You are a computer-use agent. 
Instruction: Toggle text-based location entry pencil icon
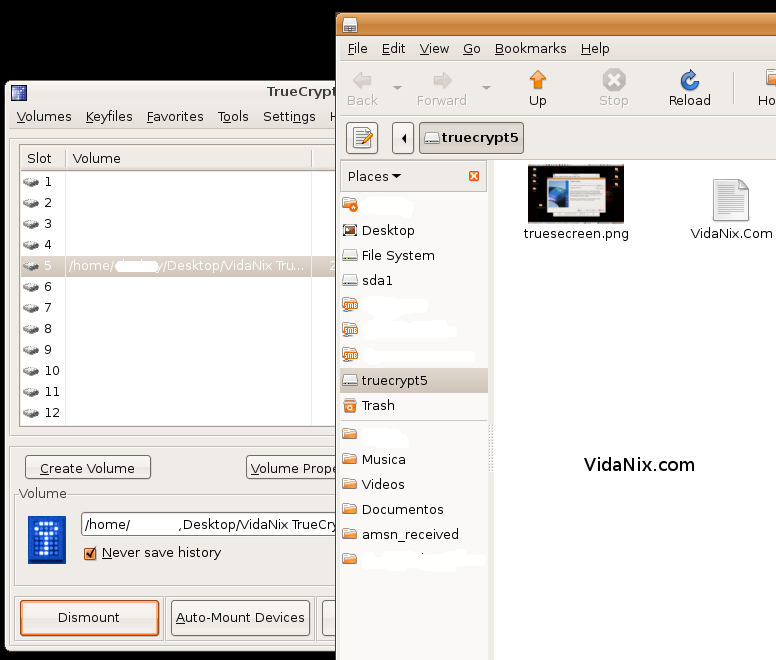362,138
